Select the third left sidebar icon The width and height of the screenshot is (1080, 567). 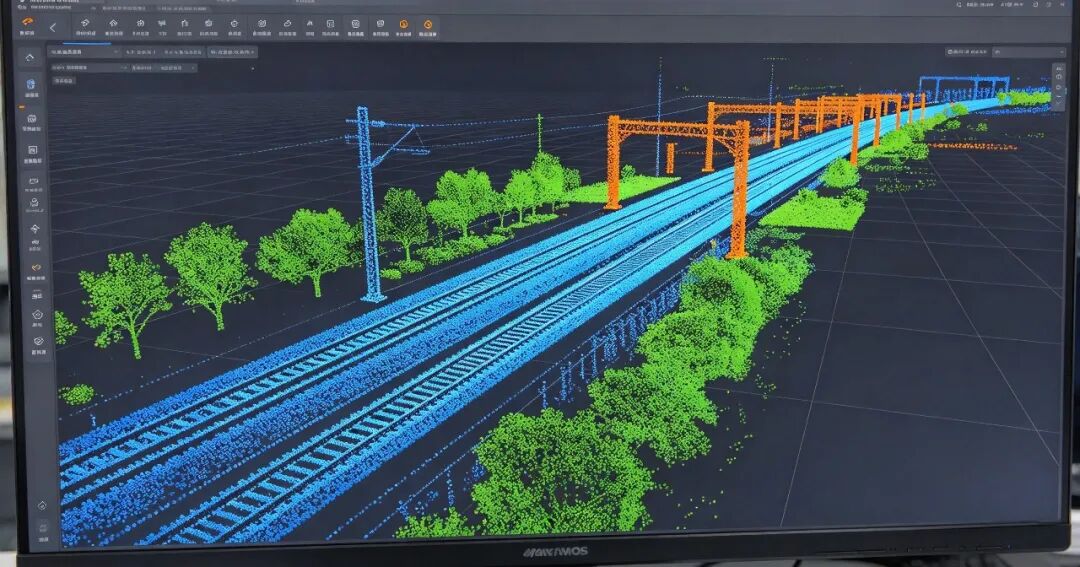coord(32,118)
